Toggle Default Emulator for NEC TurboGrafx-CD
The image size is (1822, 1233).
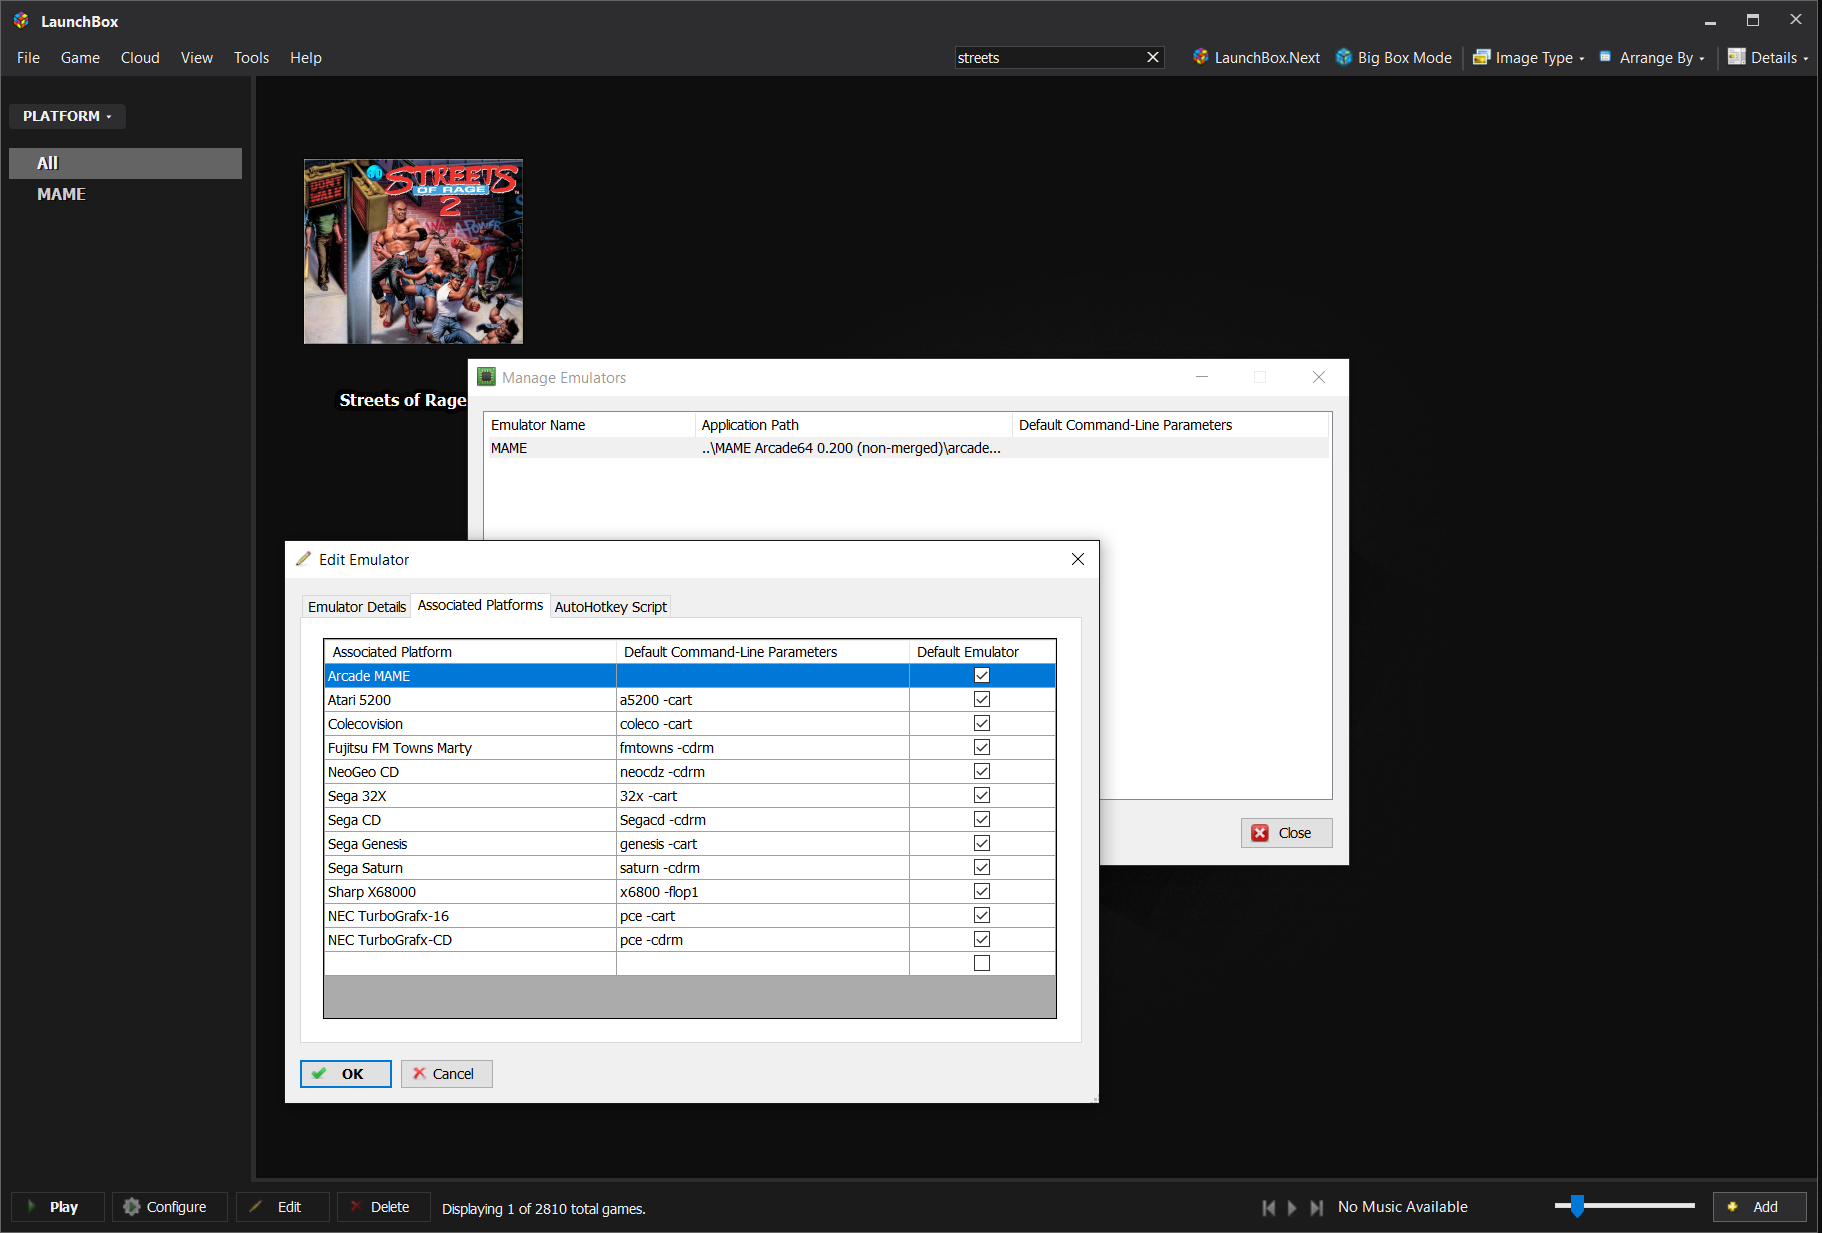coord(982,940)
